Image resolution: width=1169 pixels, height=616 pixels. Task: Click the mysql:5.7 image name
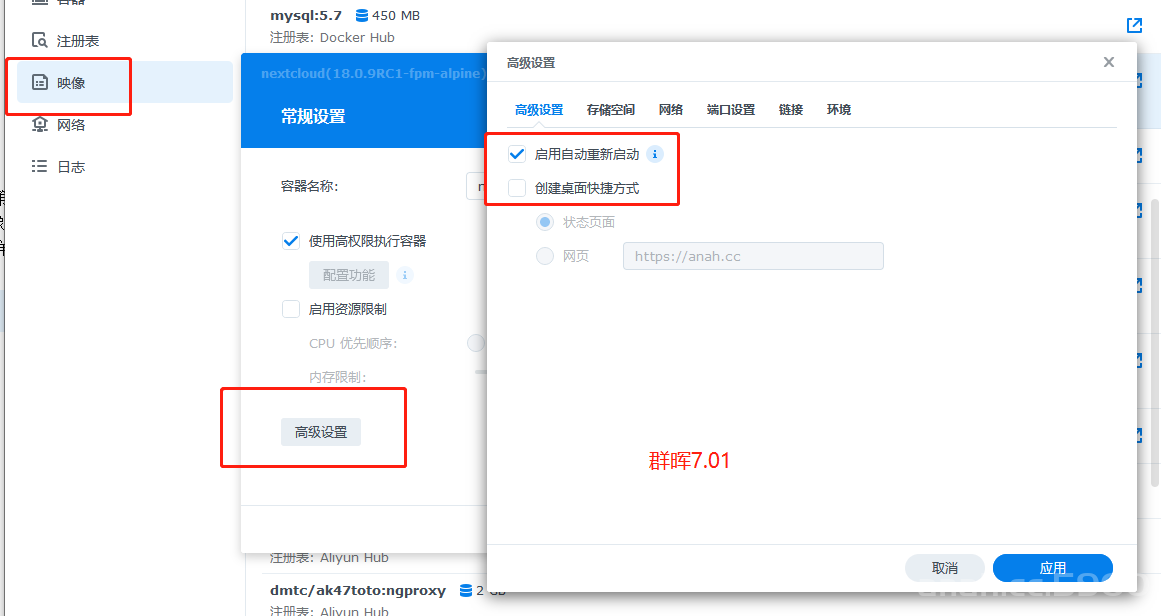(x=306, y=16)
